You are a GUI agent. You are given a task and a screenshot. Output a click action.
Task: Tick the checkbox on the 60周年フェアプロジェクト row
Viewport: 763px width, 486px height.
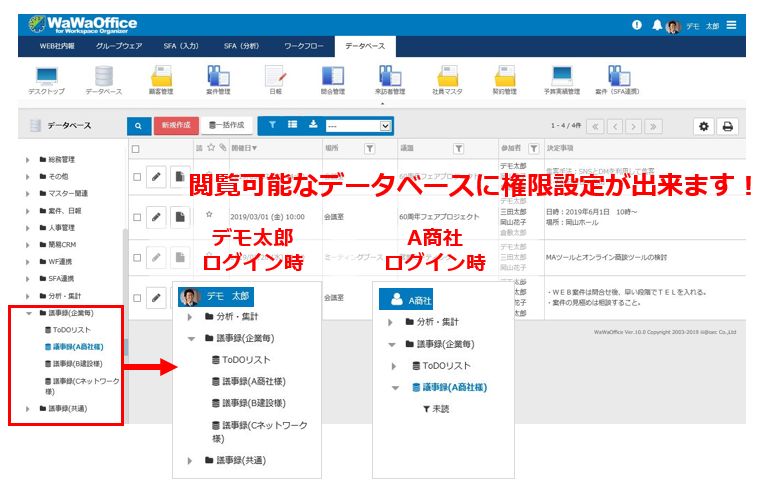coord(137,216)
